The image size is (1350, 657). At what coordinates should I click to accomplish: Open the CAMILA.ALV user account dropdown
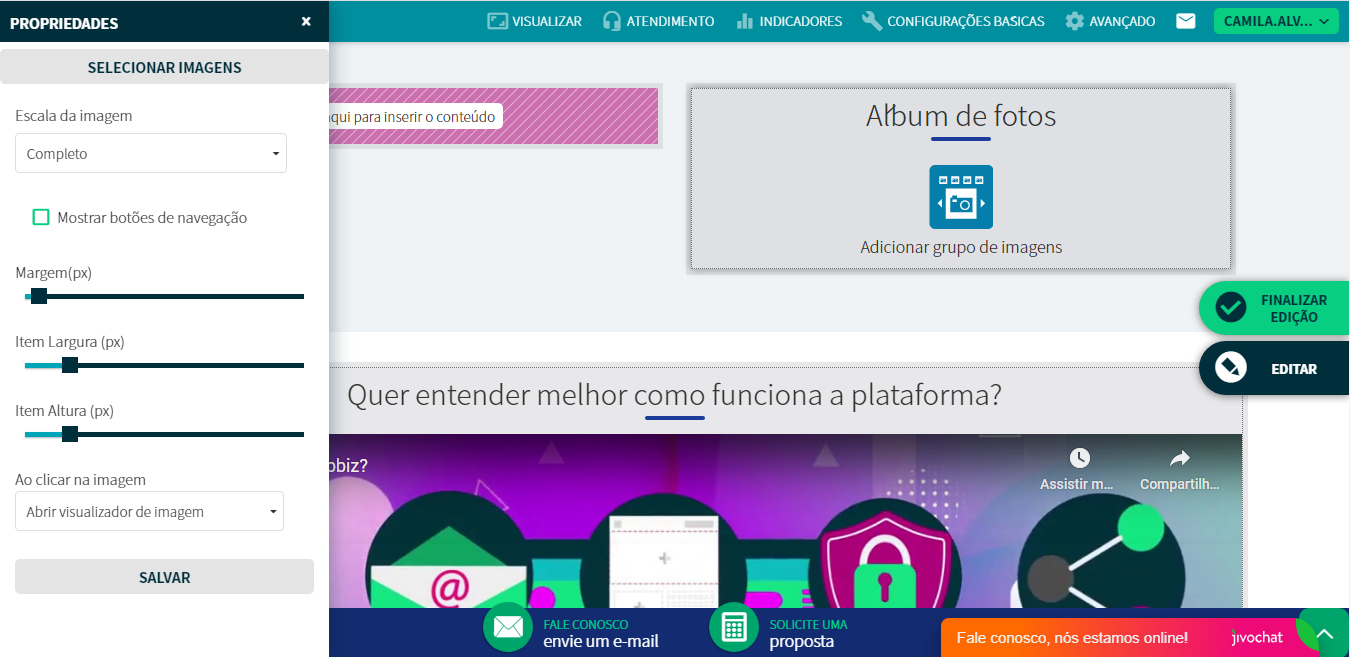pyautogui.click(x=1275, y=21)
